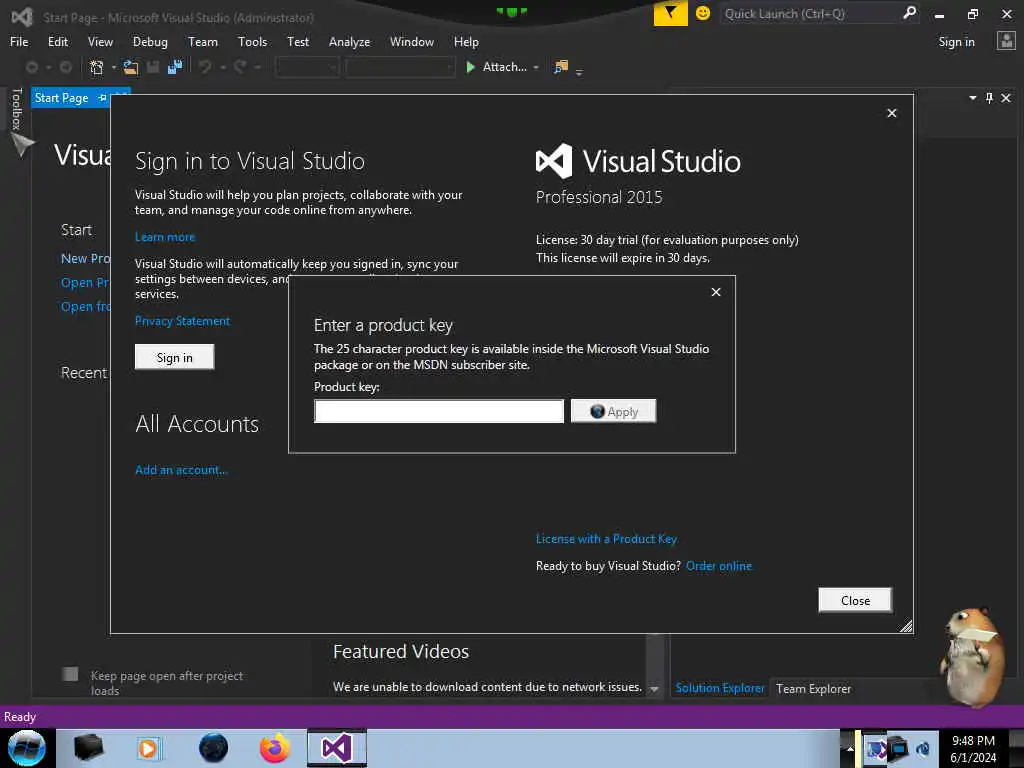Show hidden tray icons arrow
This screenshot has width=1024, height=768.
coord(850,748)
